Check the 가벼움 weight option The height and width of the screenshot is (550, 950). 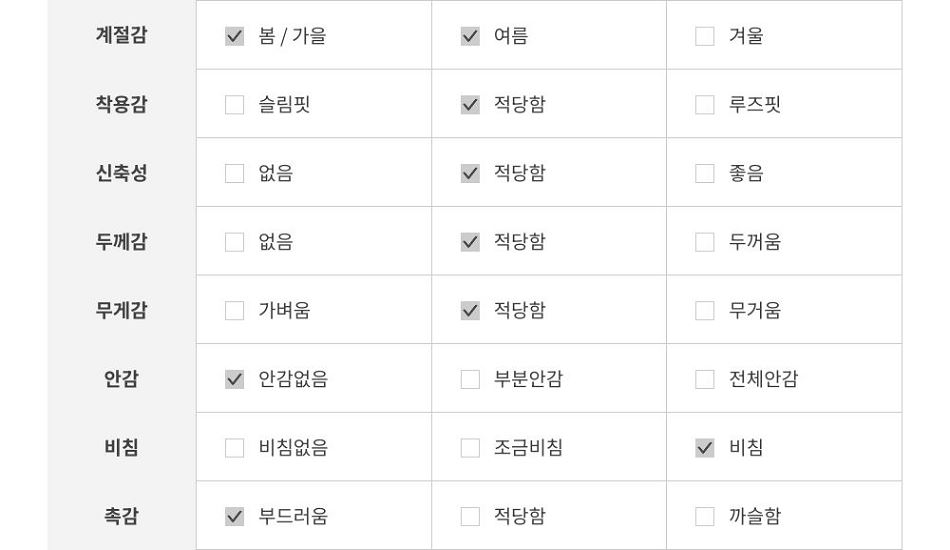(234, 311)
